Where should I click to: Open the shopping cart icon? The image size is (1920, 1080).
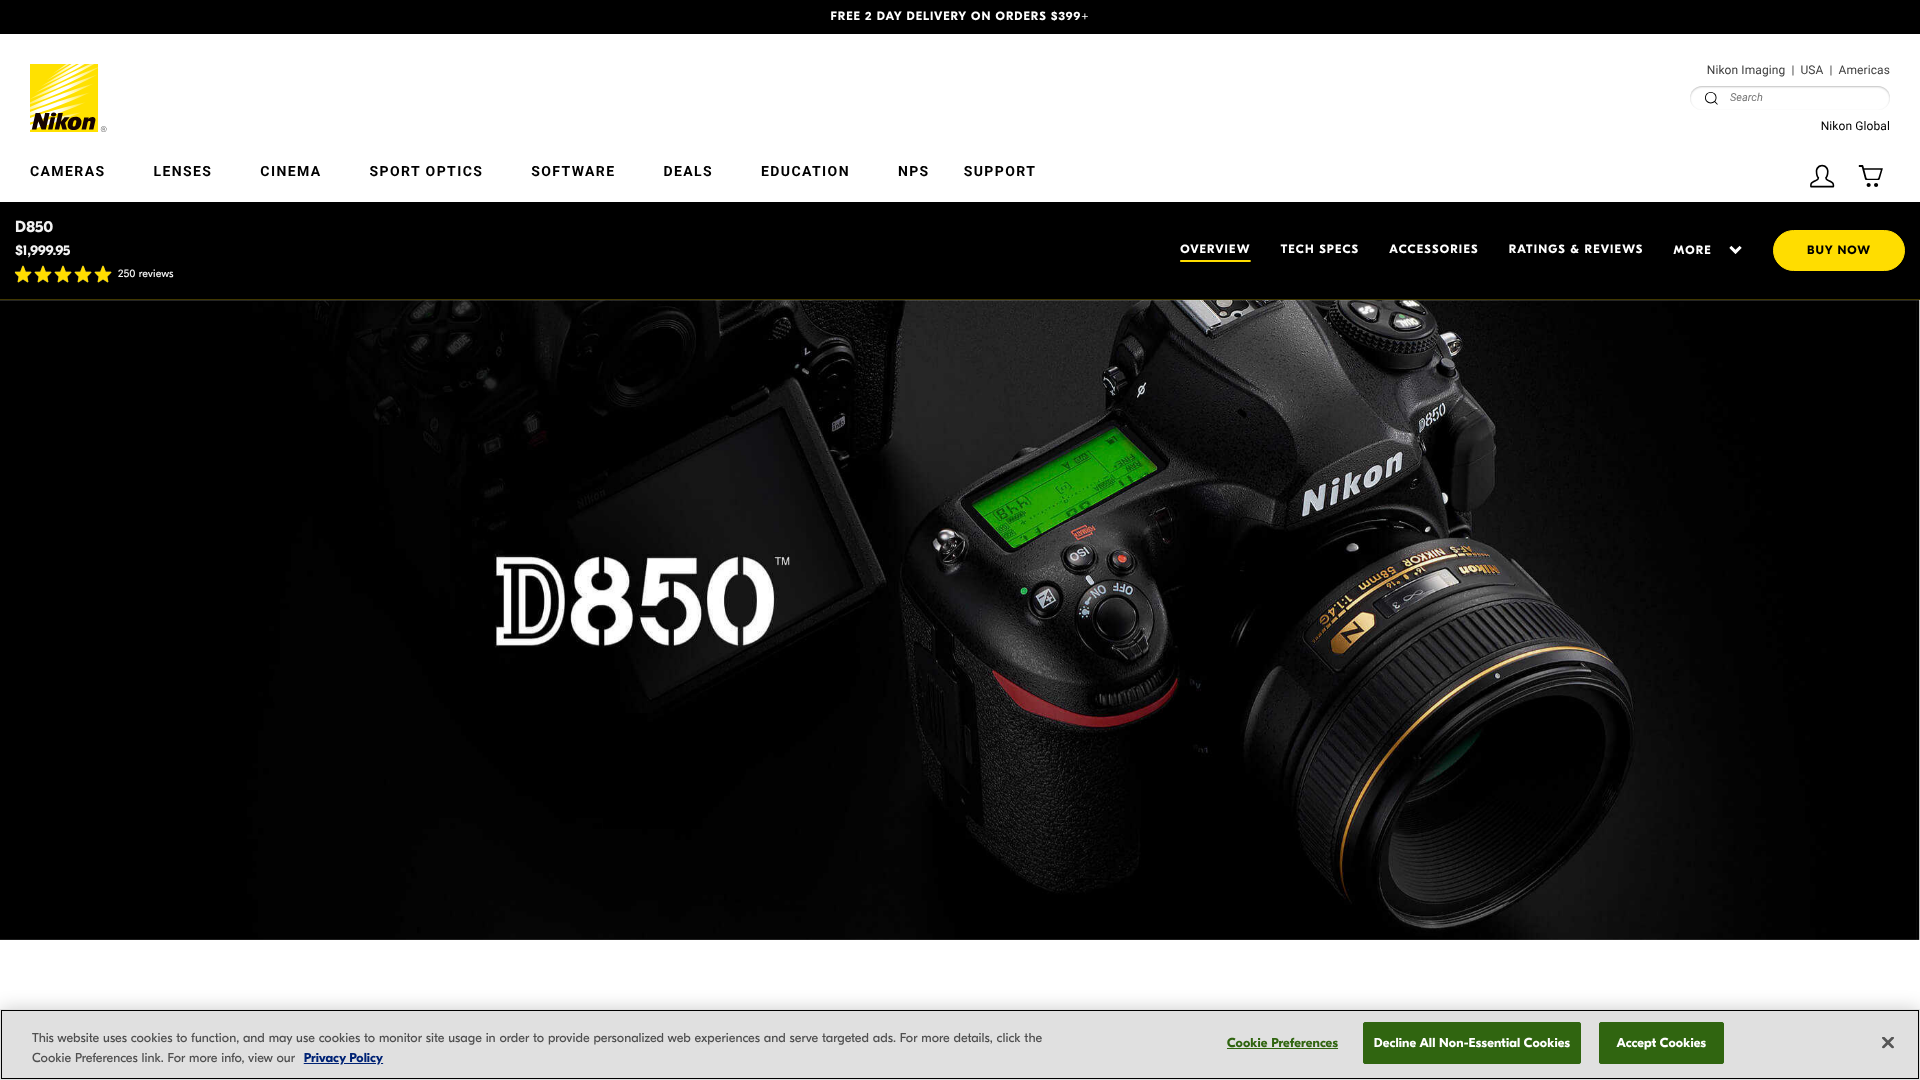click(1871, 176)
